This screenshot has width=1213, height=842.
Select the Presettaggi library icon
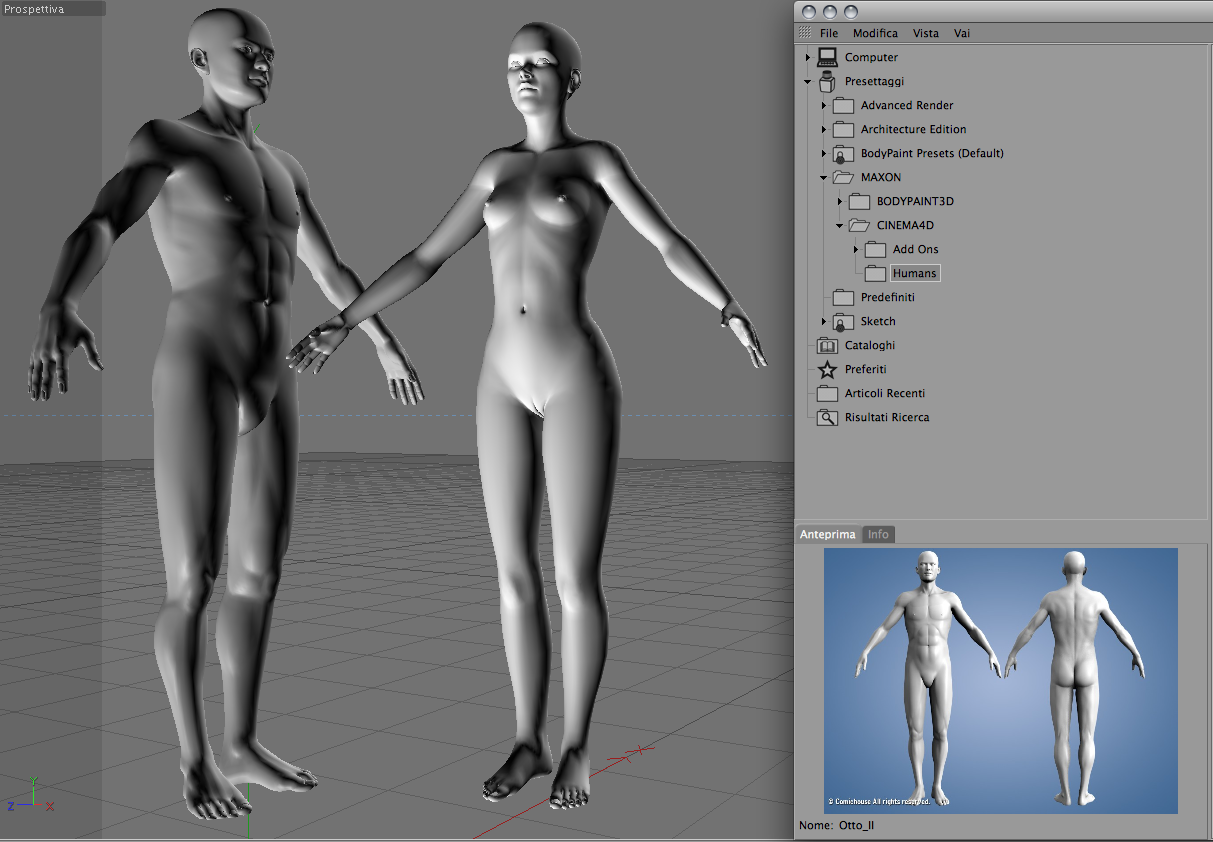point(827,81)
